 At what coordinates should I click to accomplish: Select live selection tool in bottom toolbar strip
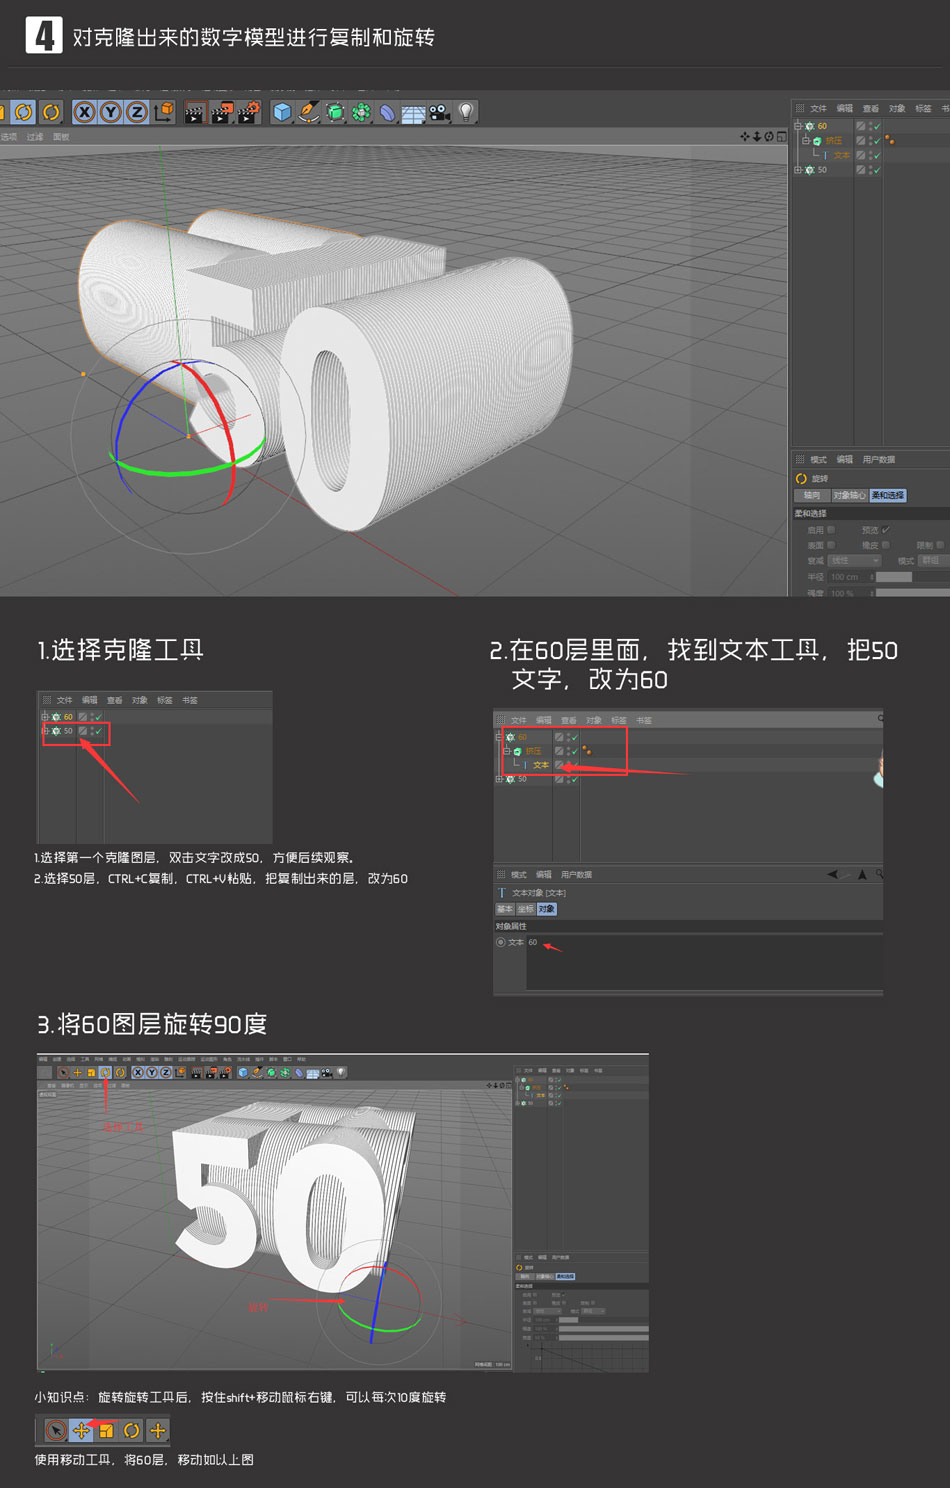(x=56, y=1431)
